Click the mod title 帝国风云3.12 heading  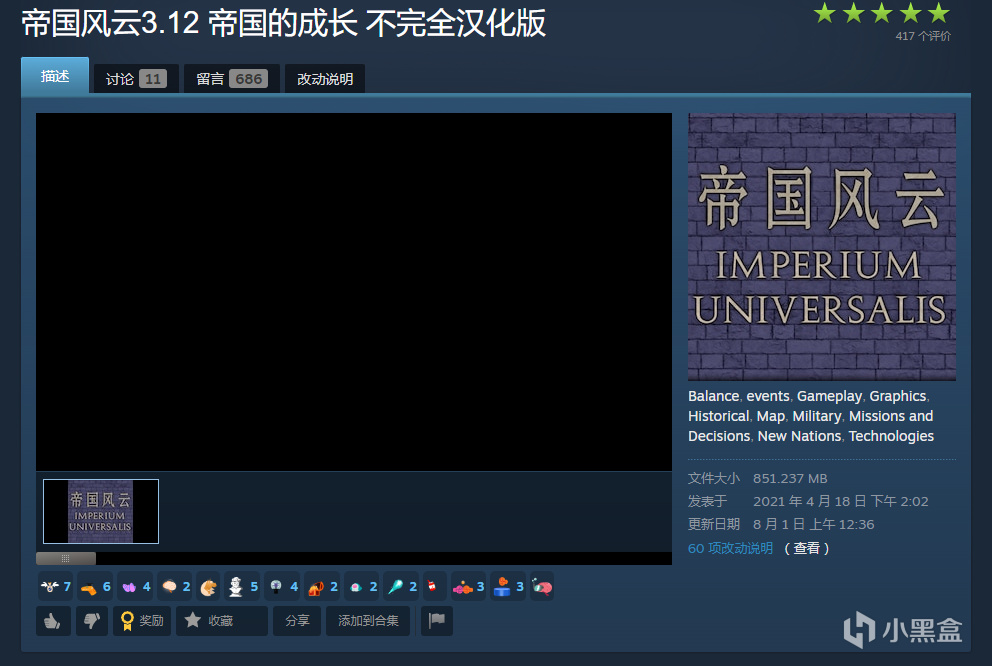(x=283, y=23)
